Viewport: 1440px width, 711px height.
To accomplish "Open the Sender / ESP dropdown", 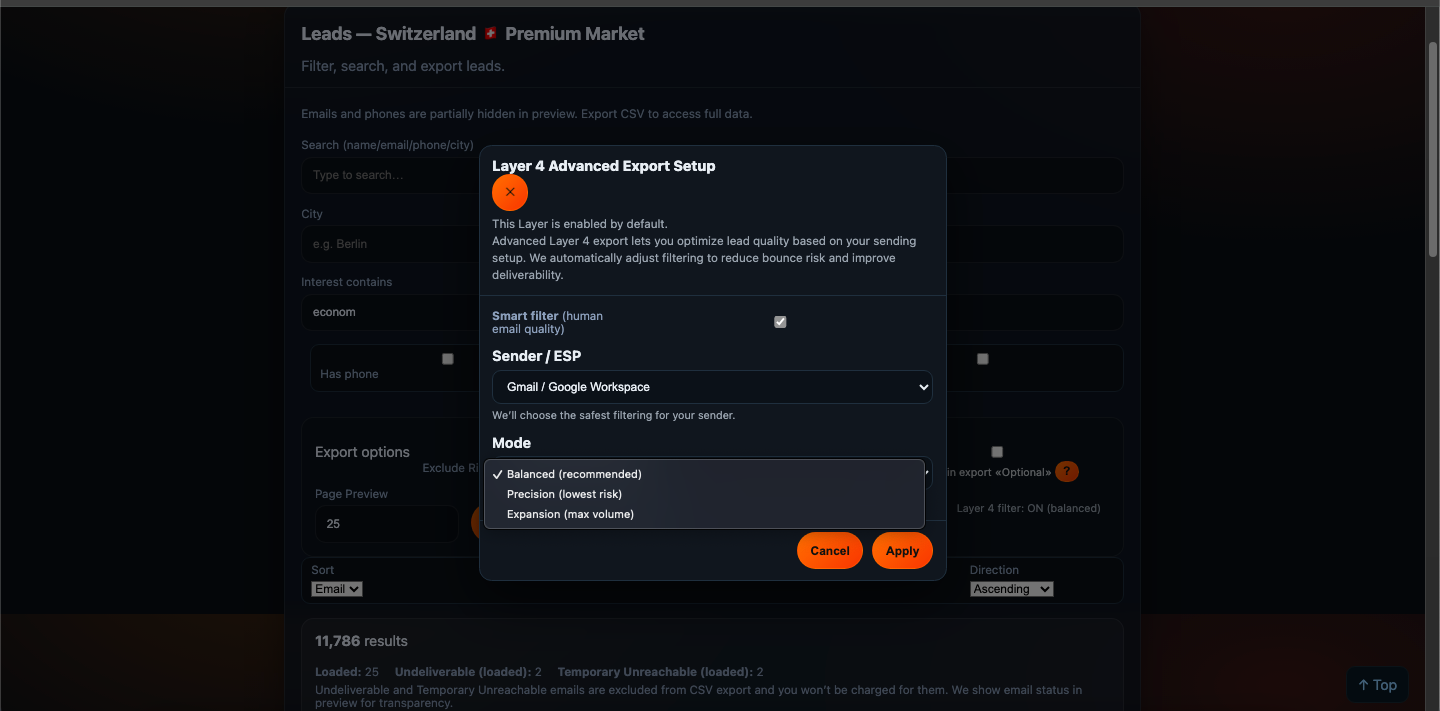I will [712, 387].
